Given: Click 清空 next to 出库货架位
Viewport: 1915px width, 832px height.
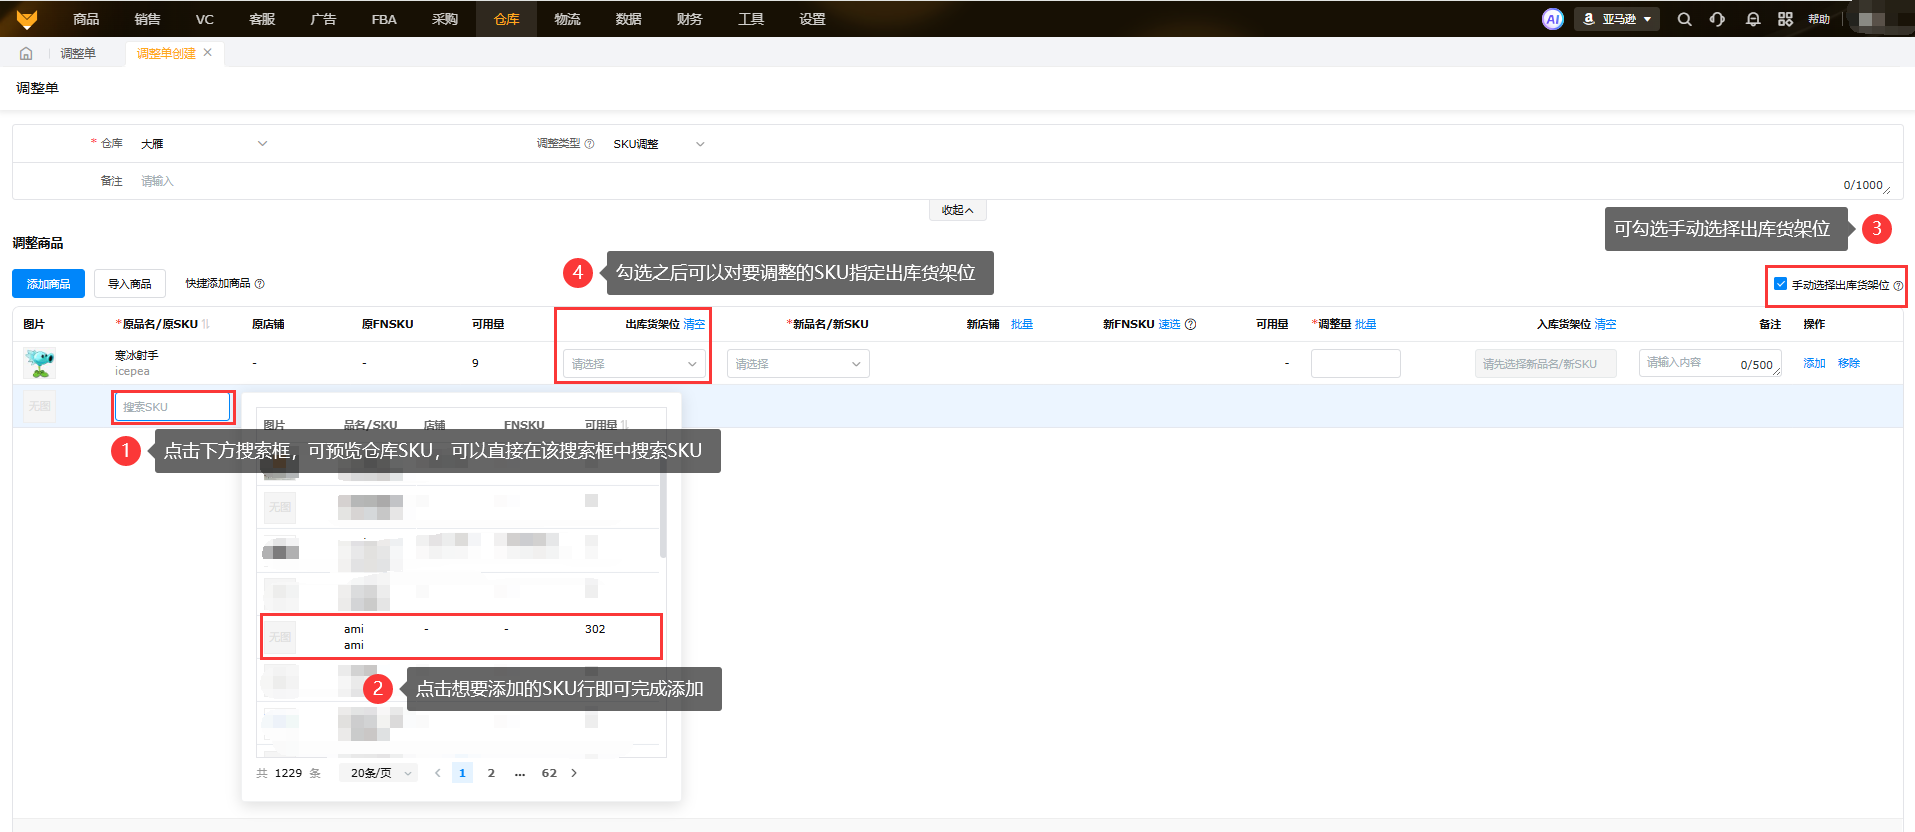Looking at the screenshot, I should (x=694, y=324).
